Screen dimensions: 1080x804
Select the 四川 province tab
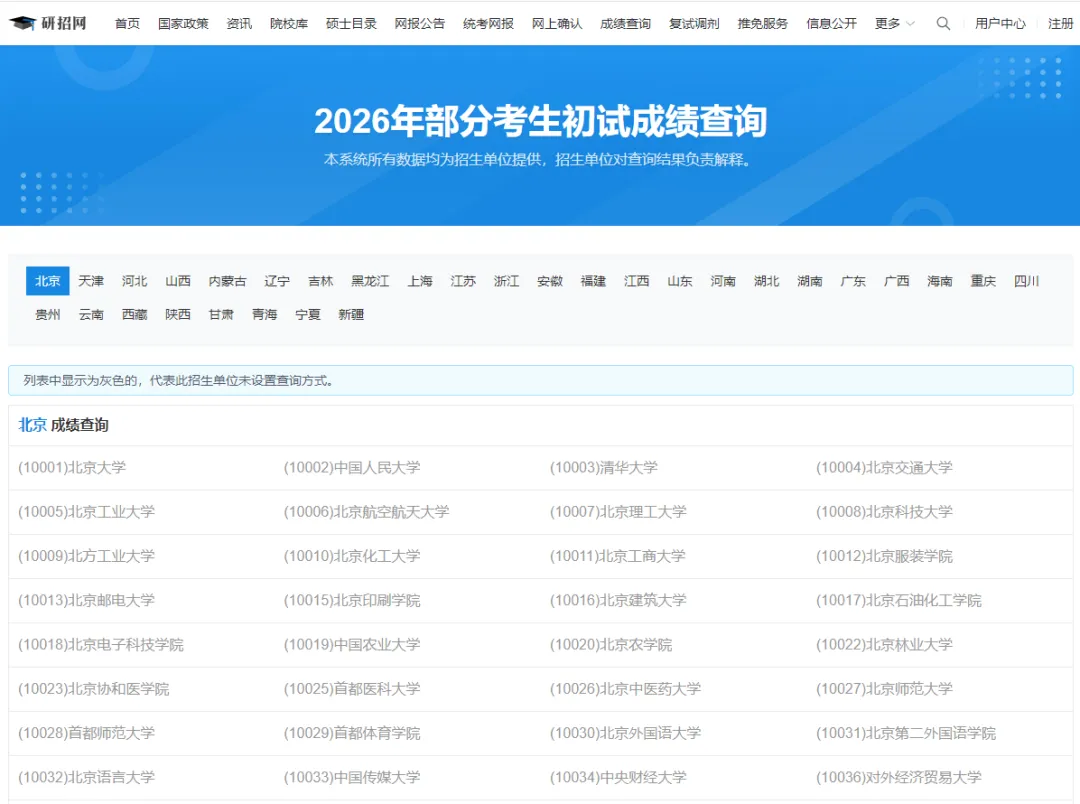[1027, 280]
